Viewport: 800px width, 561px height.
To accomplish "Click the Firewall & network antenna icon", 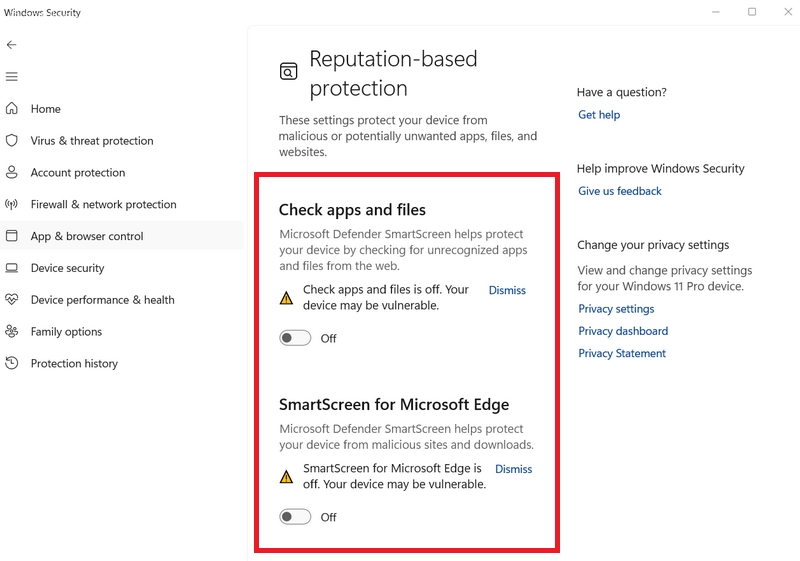I will click(12, 204).
